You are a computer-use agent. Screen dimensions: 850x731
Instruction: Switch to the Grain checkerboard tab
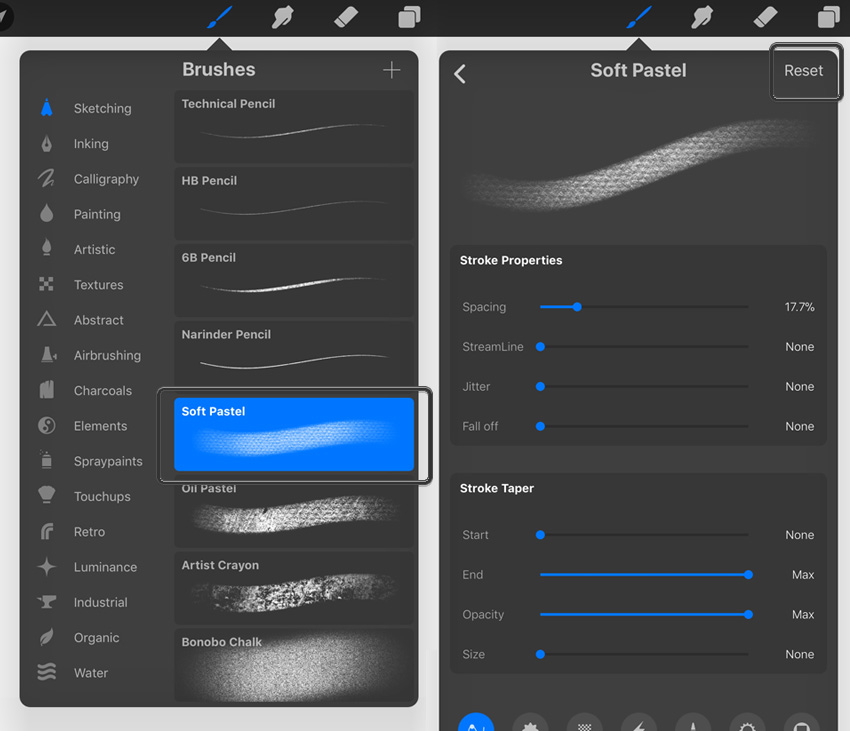coord(584,722)
